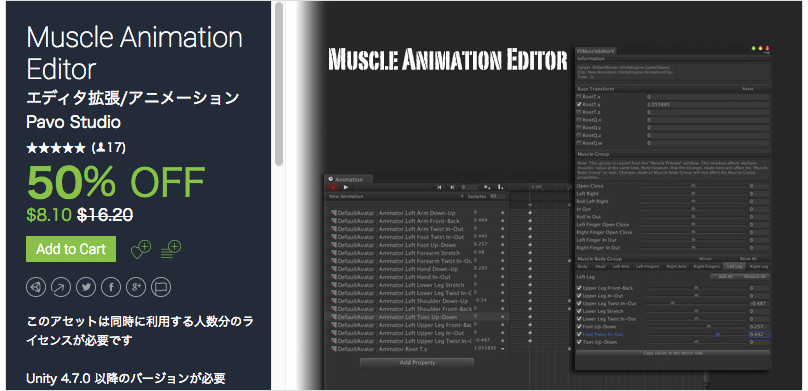Click keyframe diamond beside Left Foot Up-Down value
808x391 pixels.
(x=502, y=244)
